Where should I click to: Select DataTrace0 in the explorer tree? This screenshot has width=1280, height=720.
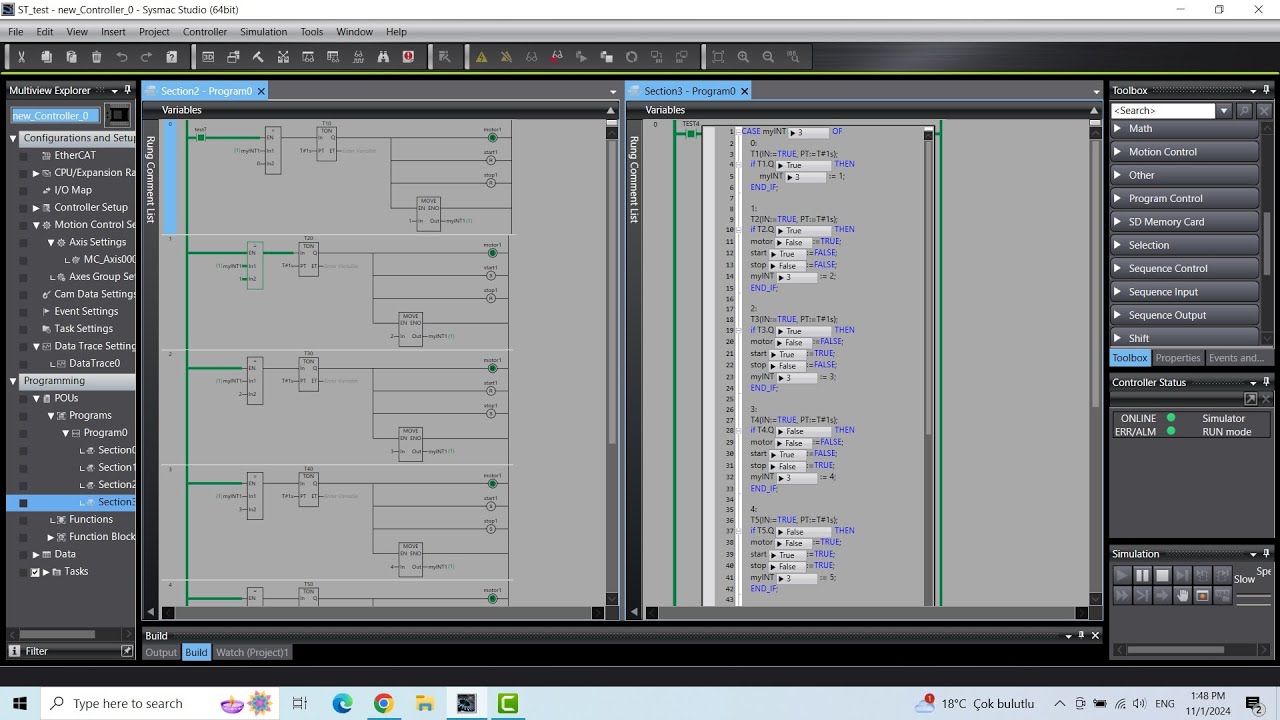click(94, 364)
